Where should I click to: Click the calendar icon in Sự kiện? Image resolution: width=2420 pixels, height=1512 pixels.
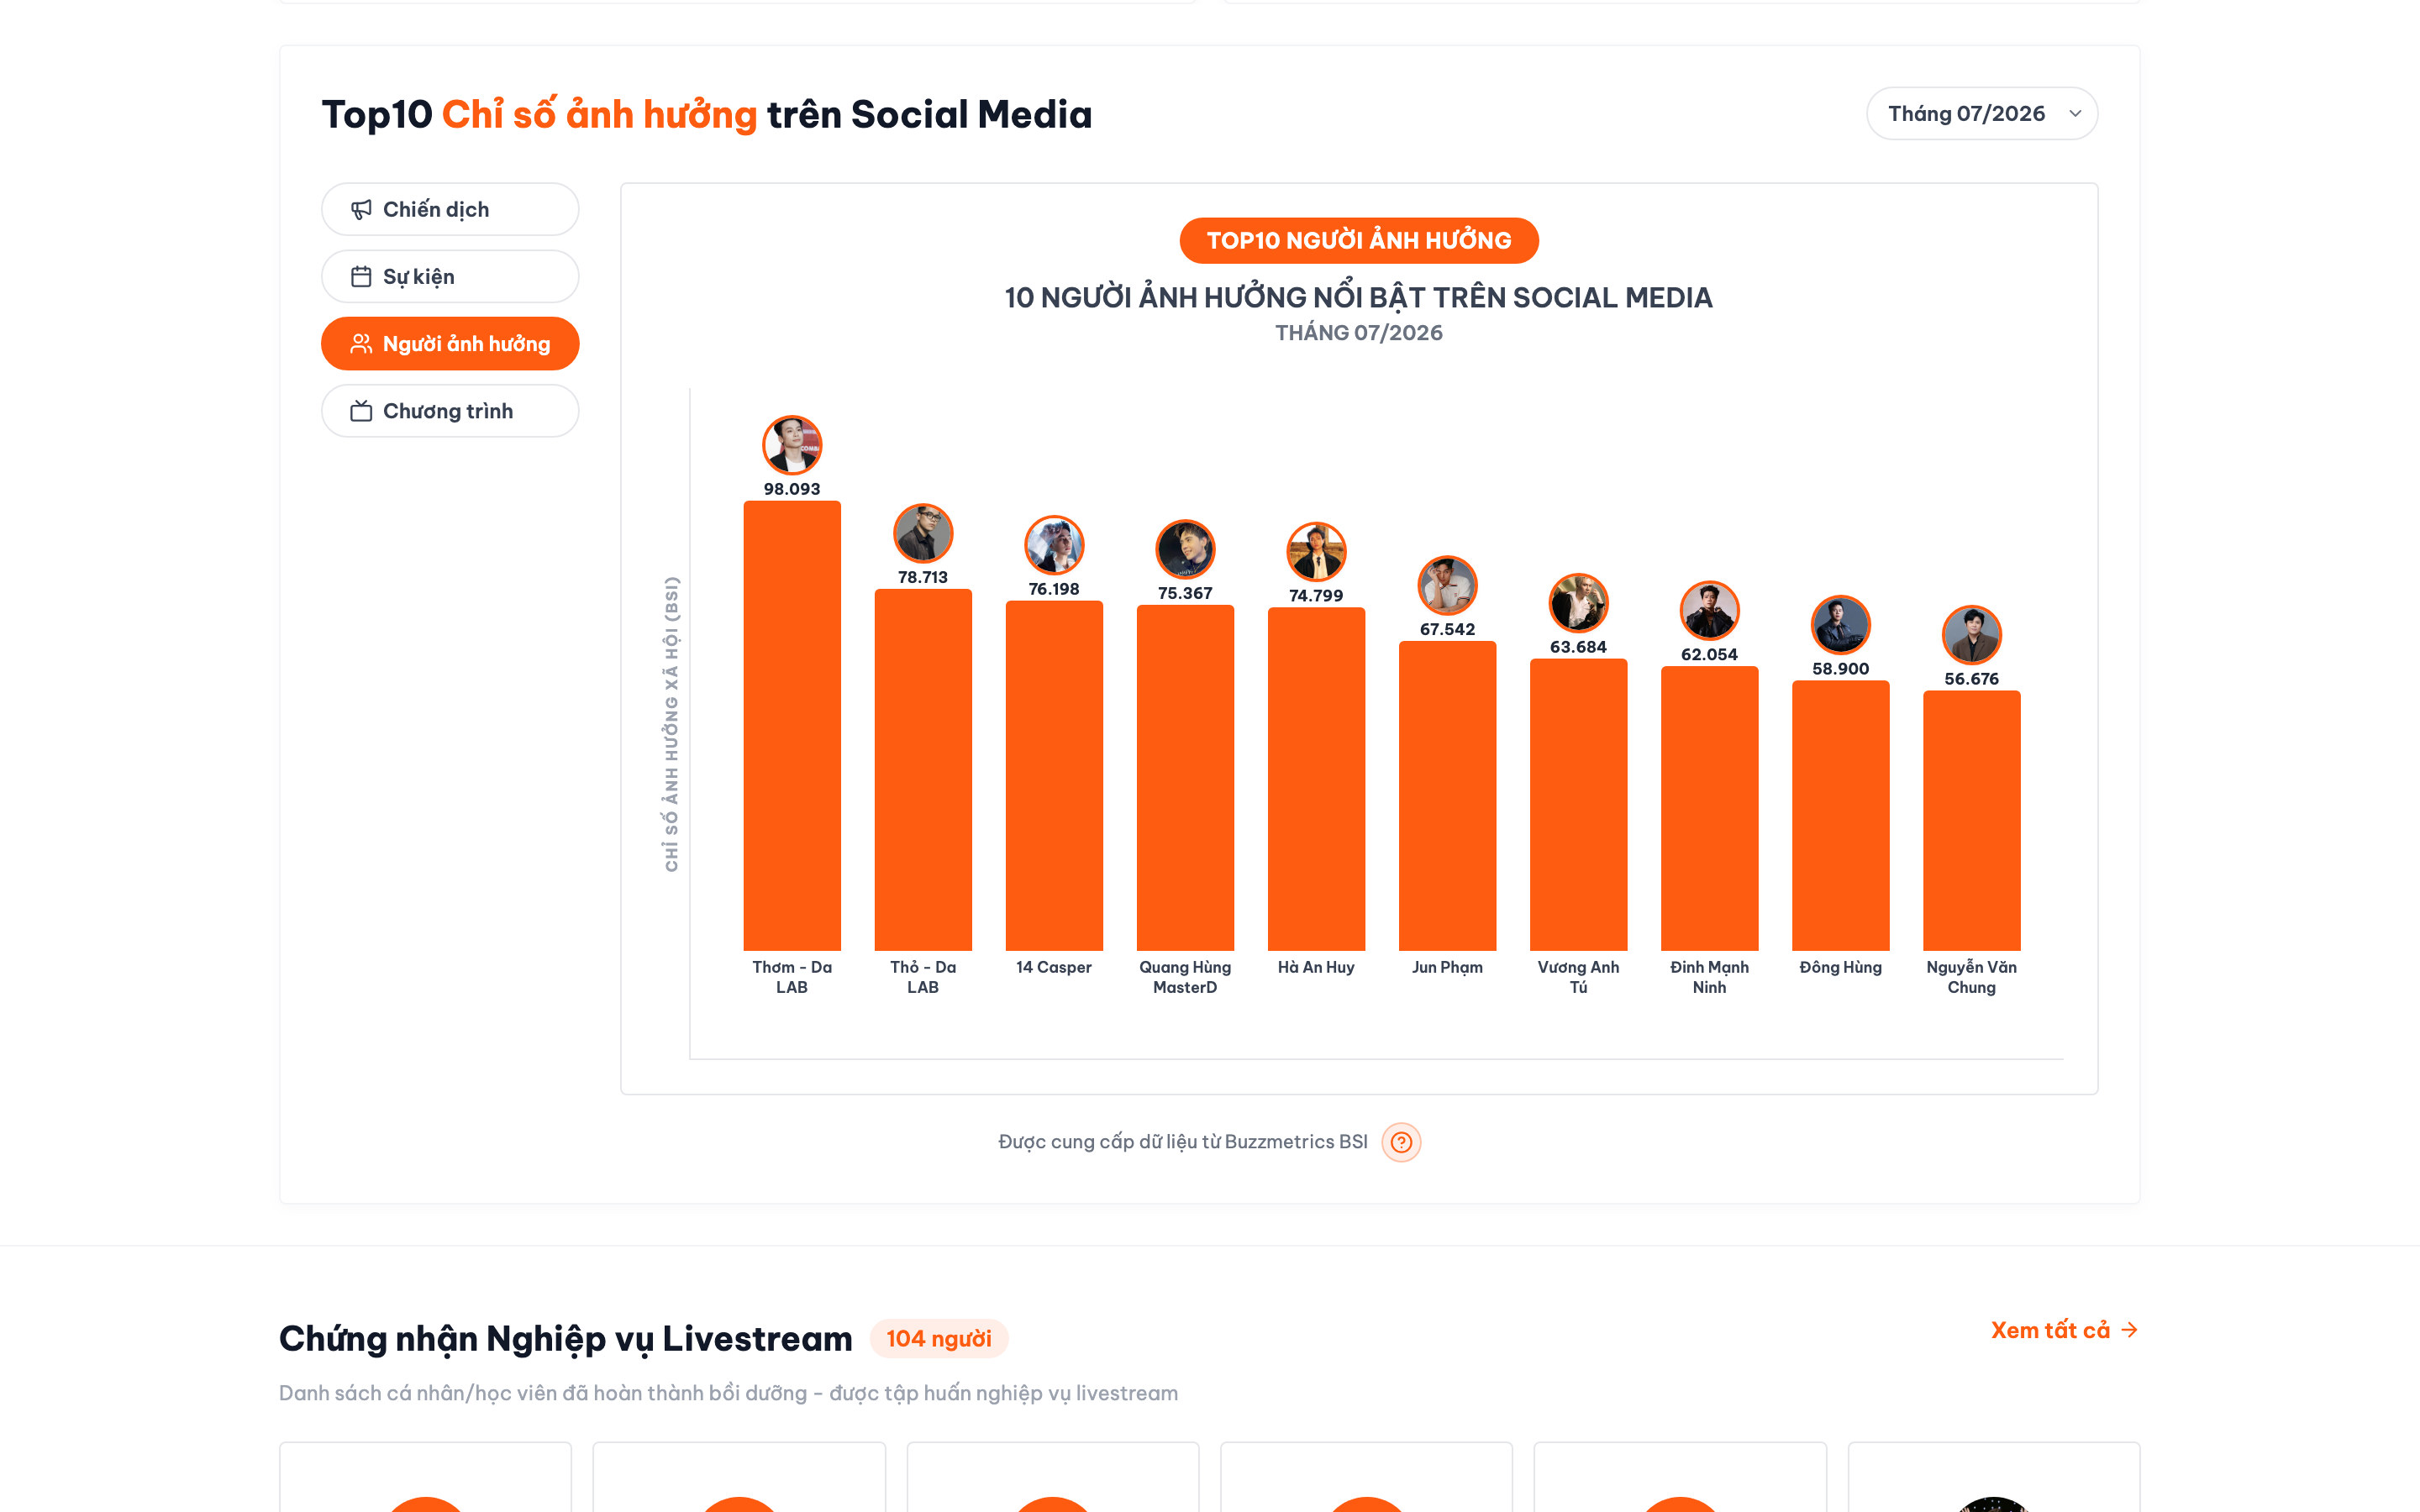[x=361, y=277]
